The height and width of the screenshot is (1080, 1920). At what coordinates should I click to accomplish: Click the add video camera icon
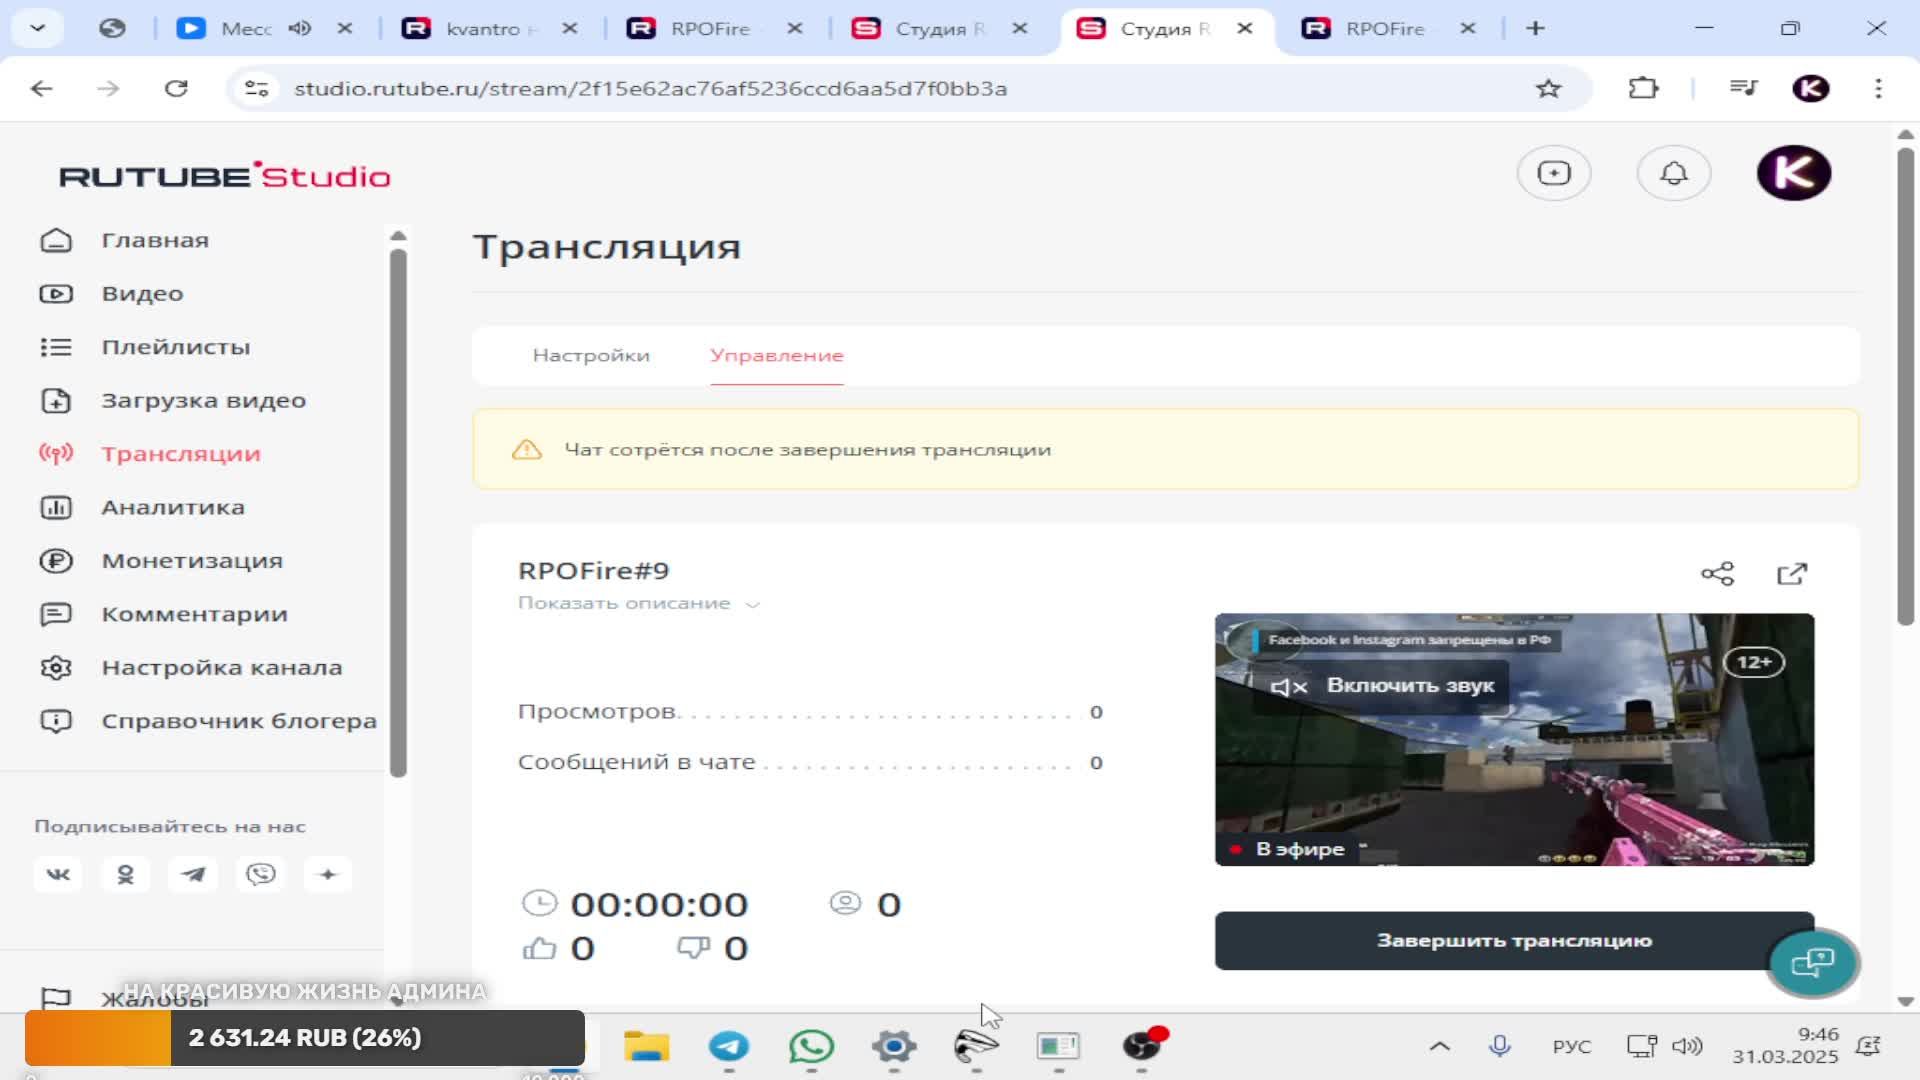click(x=1553, y=173)
